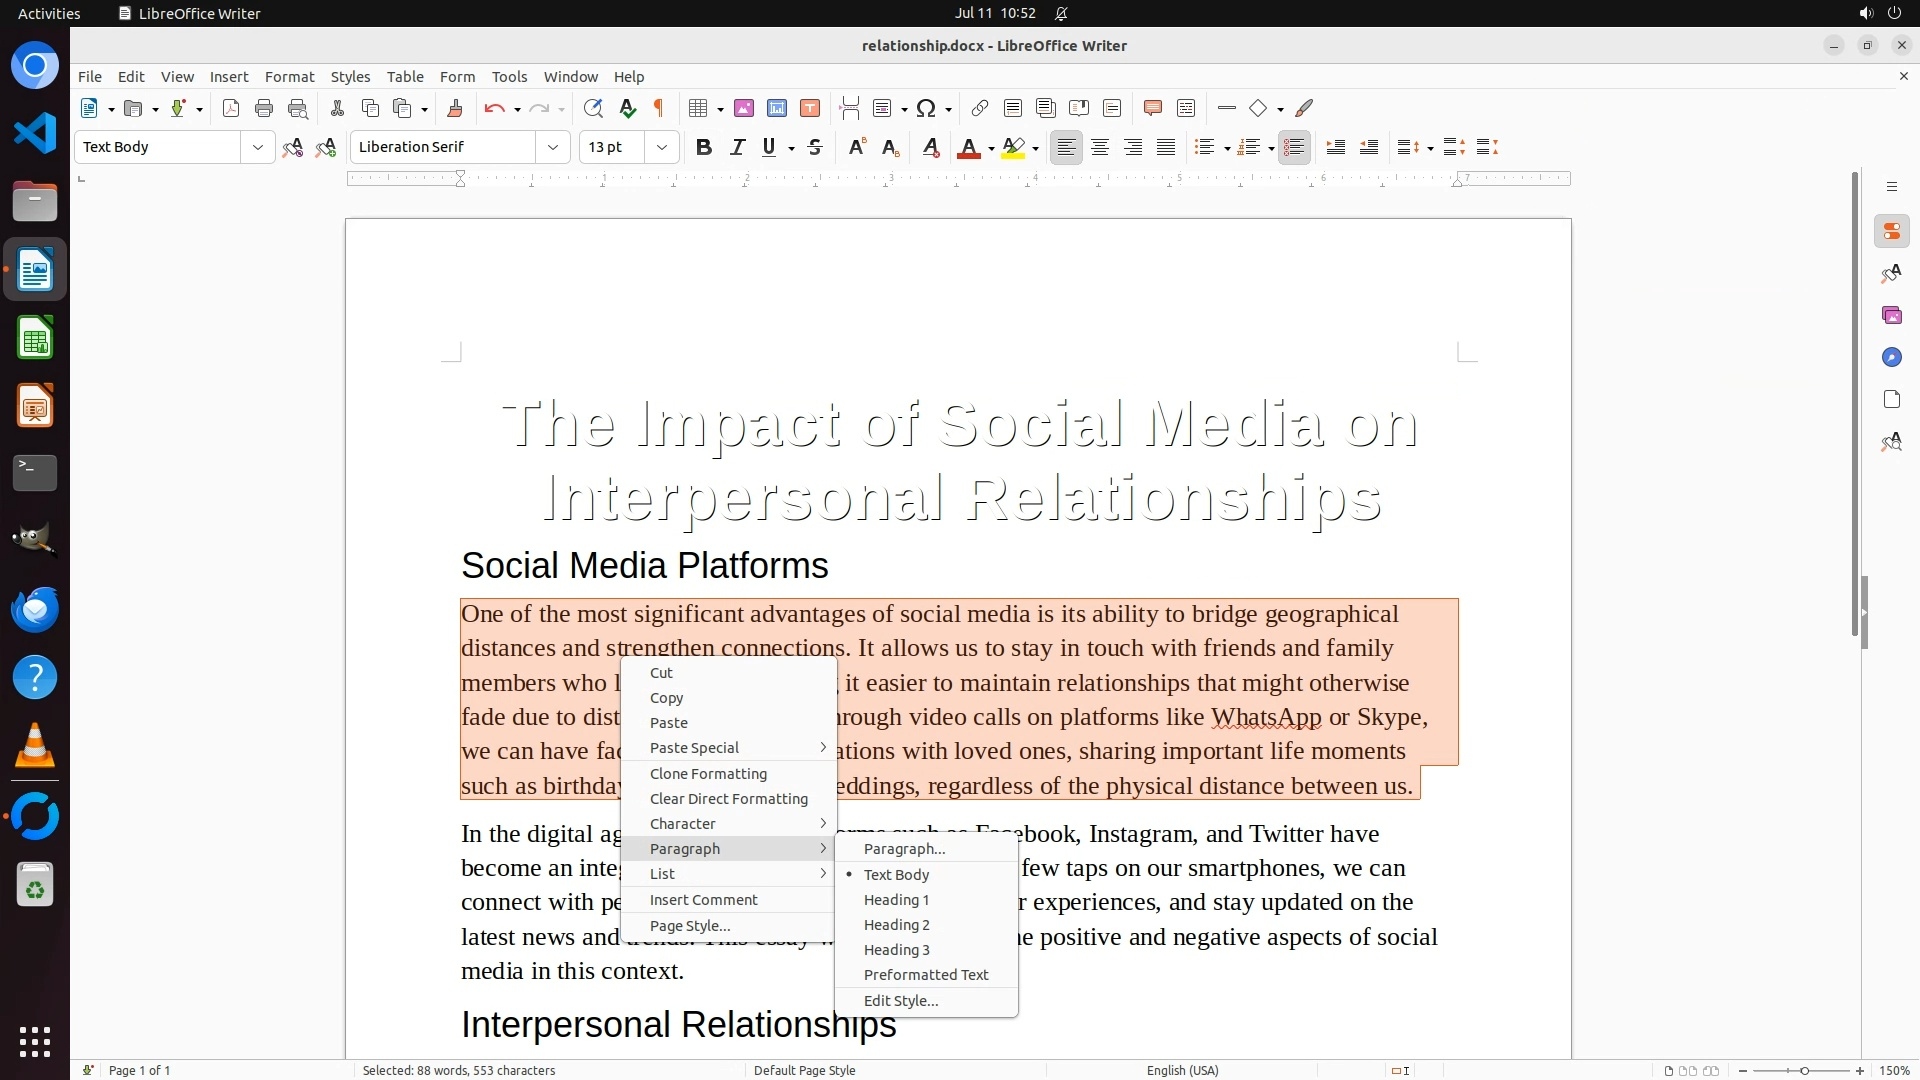Image resolution: width=1920 pixels, height=1080 pixels.
Task: Toggle Bold formatting button
Action: (x=704, y=147)
